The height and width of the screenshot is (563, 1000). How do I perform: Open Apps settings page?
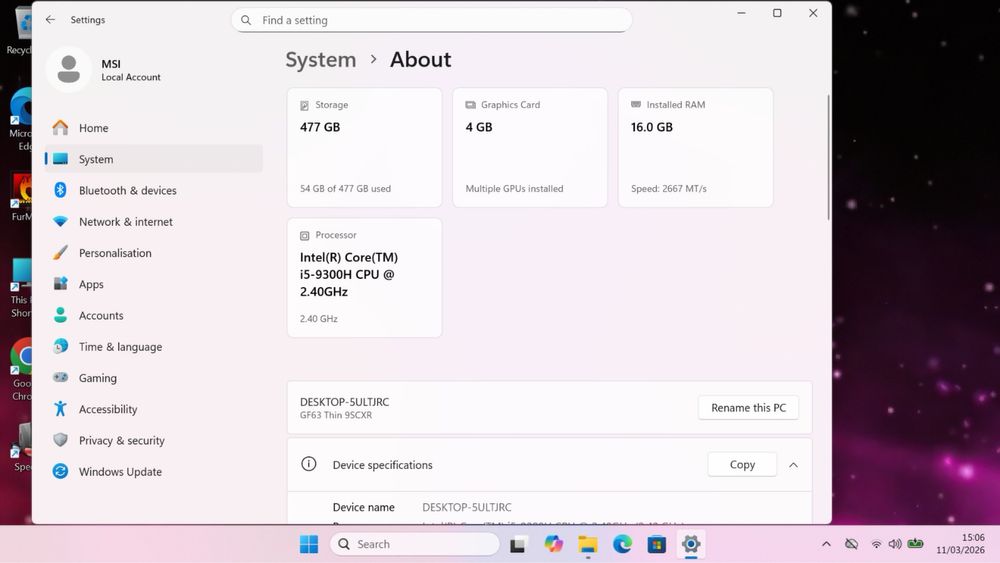pos(154,284)
